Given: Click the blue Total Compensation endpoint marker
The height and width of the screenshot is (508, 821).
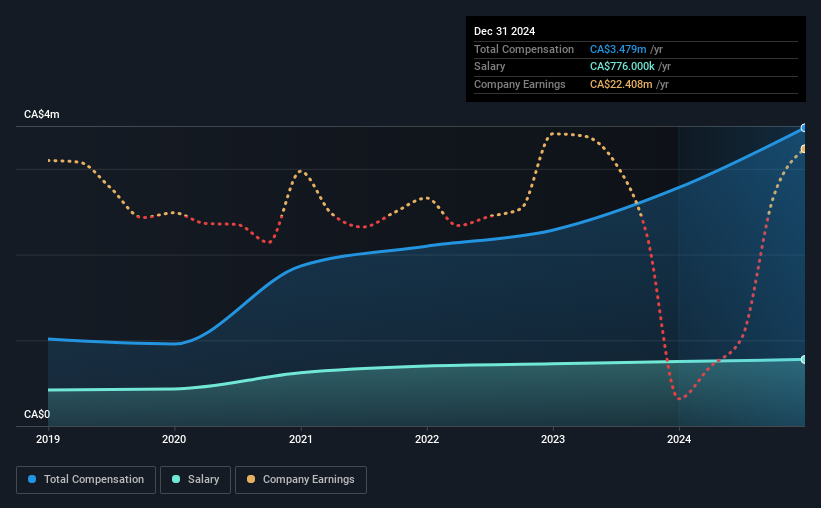Looking at the screenshot, I should point(804,128).
